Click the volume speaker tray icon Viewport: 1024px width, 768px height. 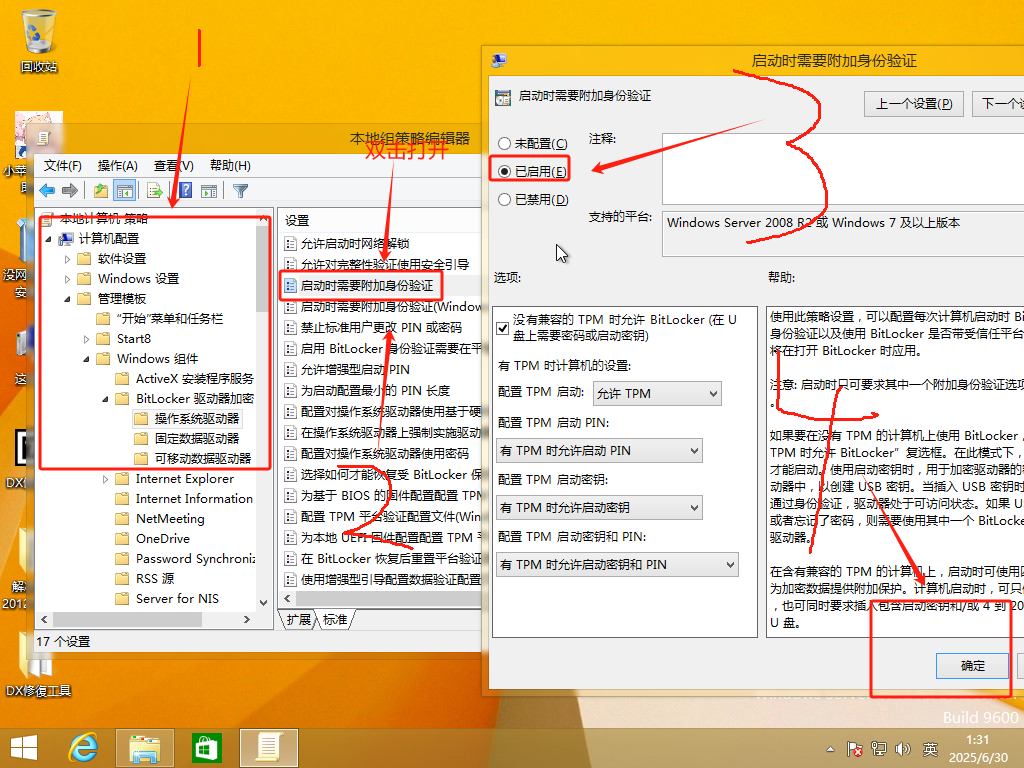coord(903,749)
